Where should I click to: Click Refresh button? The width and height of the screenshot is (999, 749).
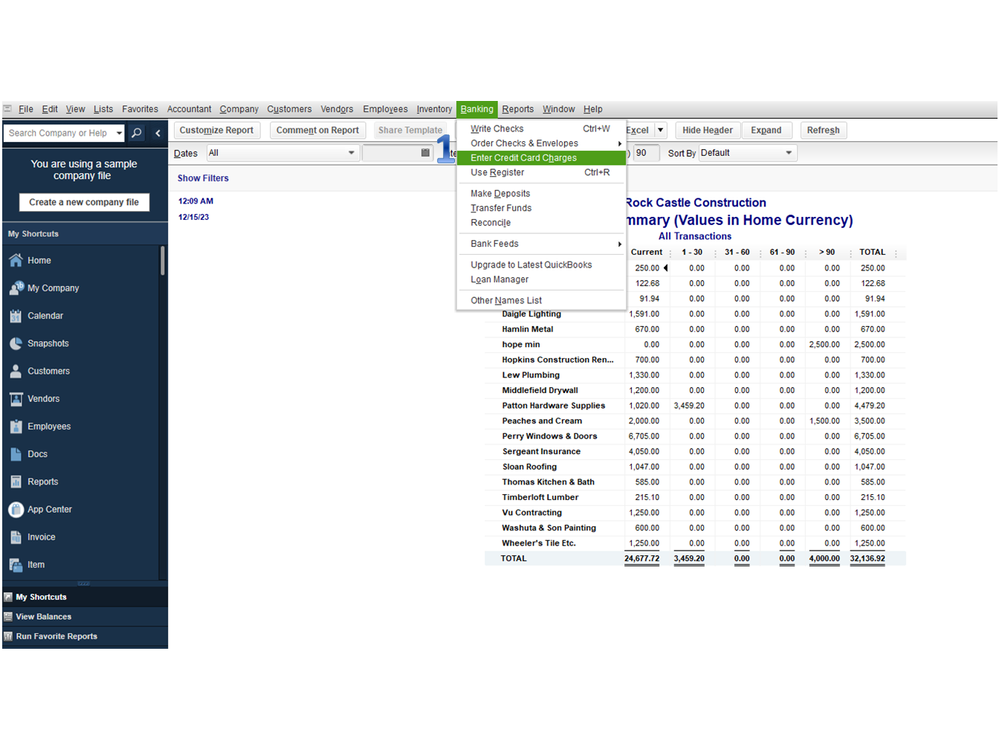click(x=823, y=130)
